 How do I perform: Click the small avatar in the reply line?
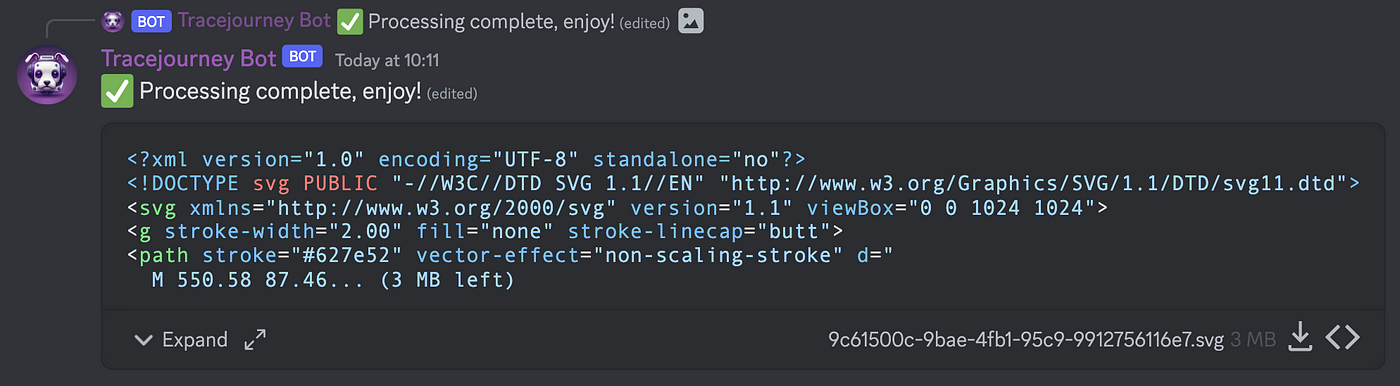tap(113, 21)
